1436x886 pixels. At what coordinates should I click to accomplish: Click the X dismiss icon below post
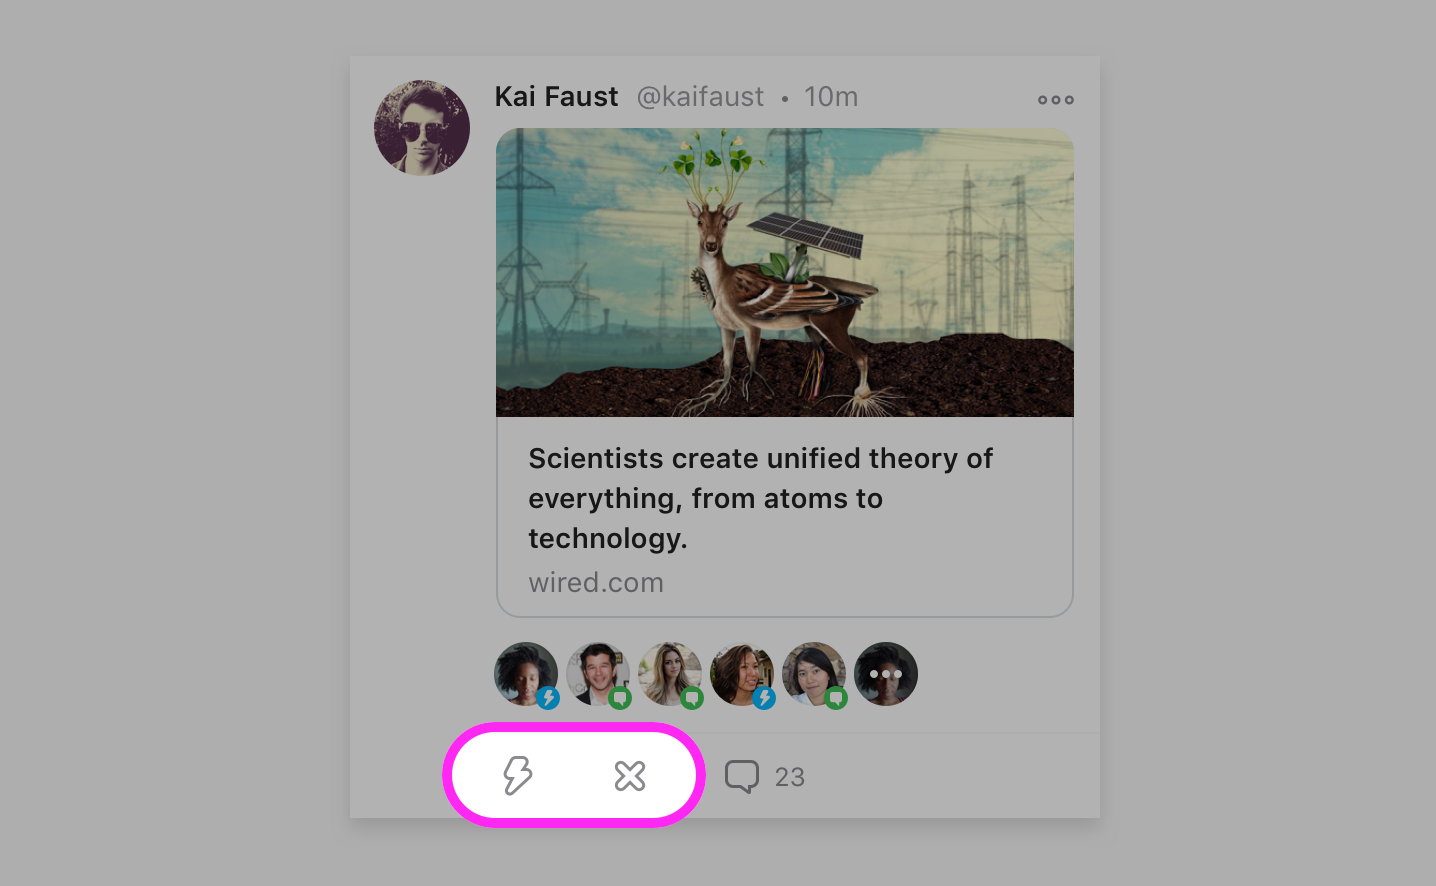tap(630, 776)
